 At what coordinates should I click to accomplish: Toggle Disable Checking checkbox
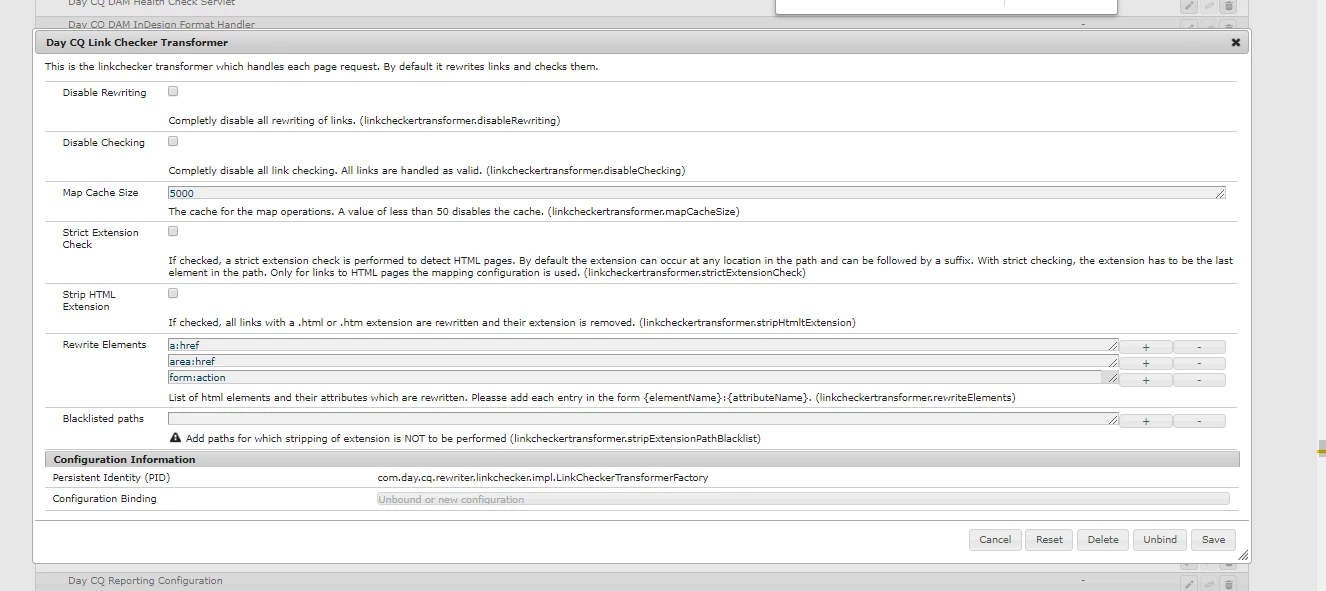click(173, 141)
